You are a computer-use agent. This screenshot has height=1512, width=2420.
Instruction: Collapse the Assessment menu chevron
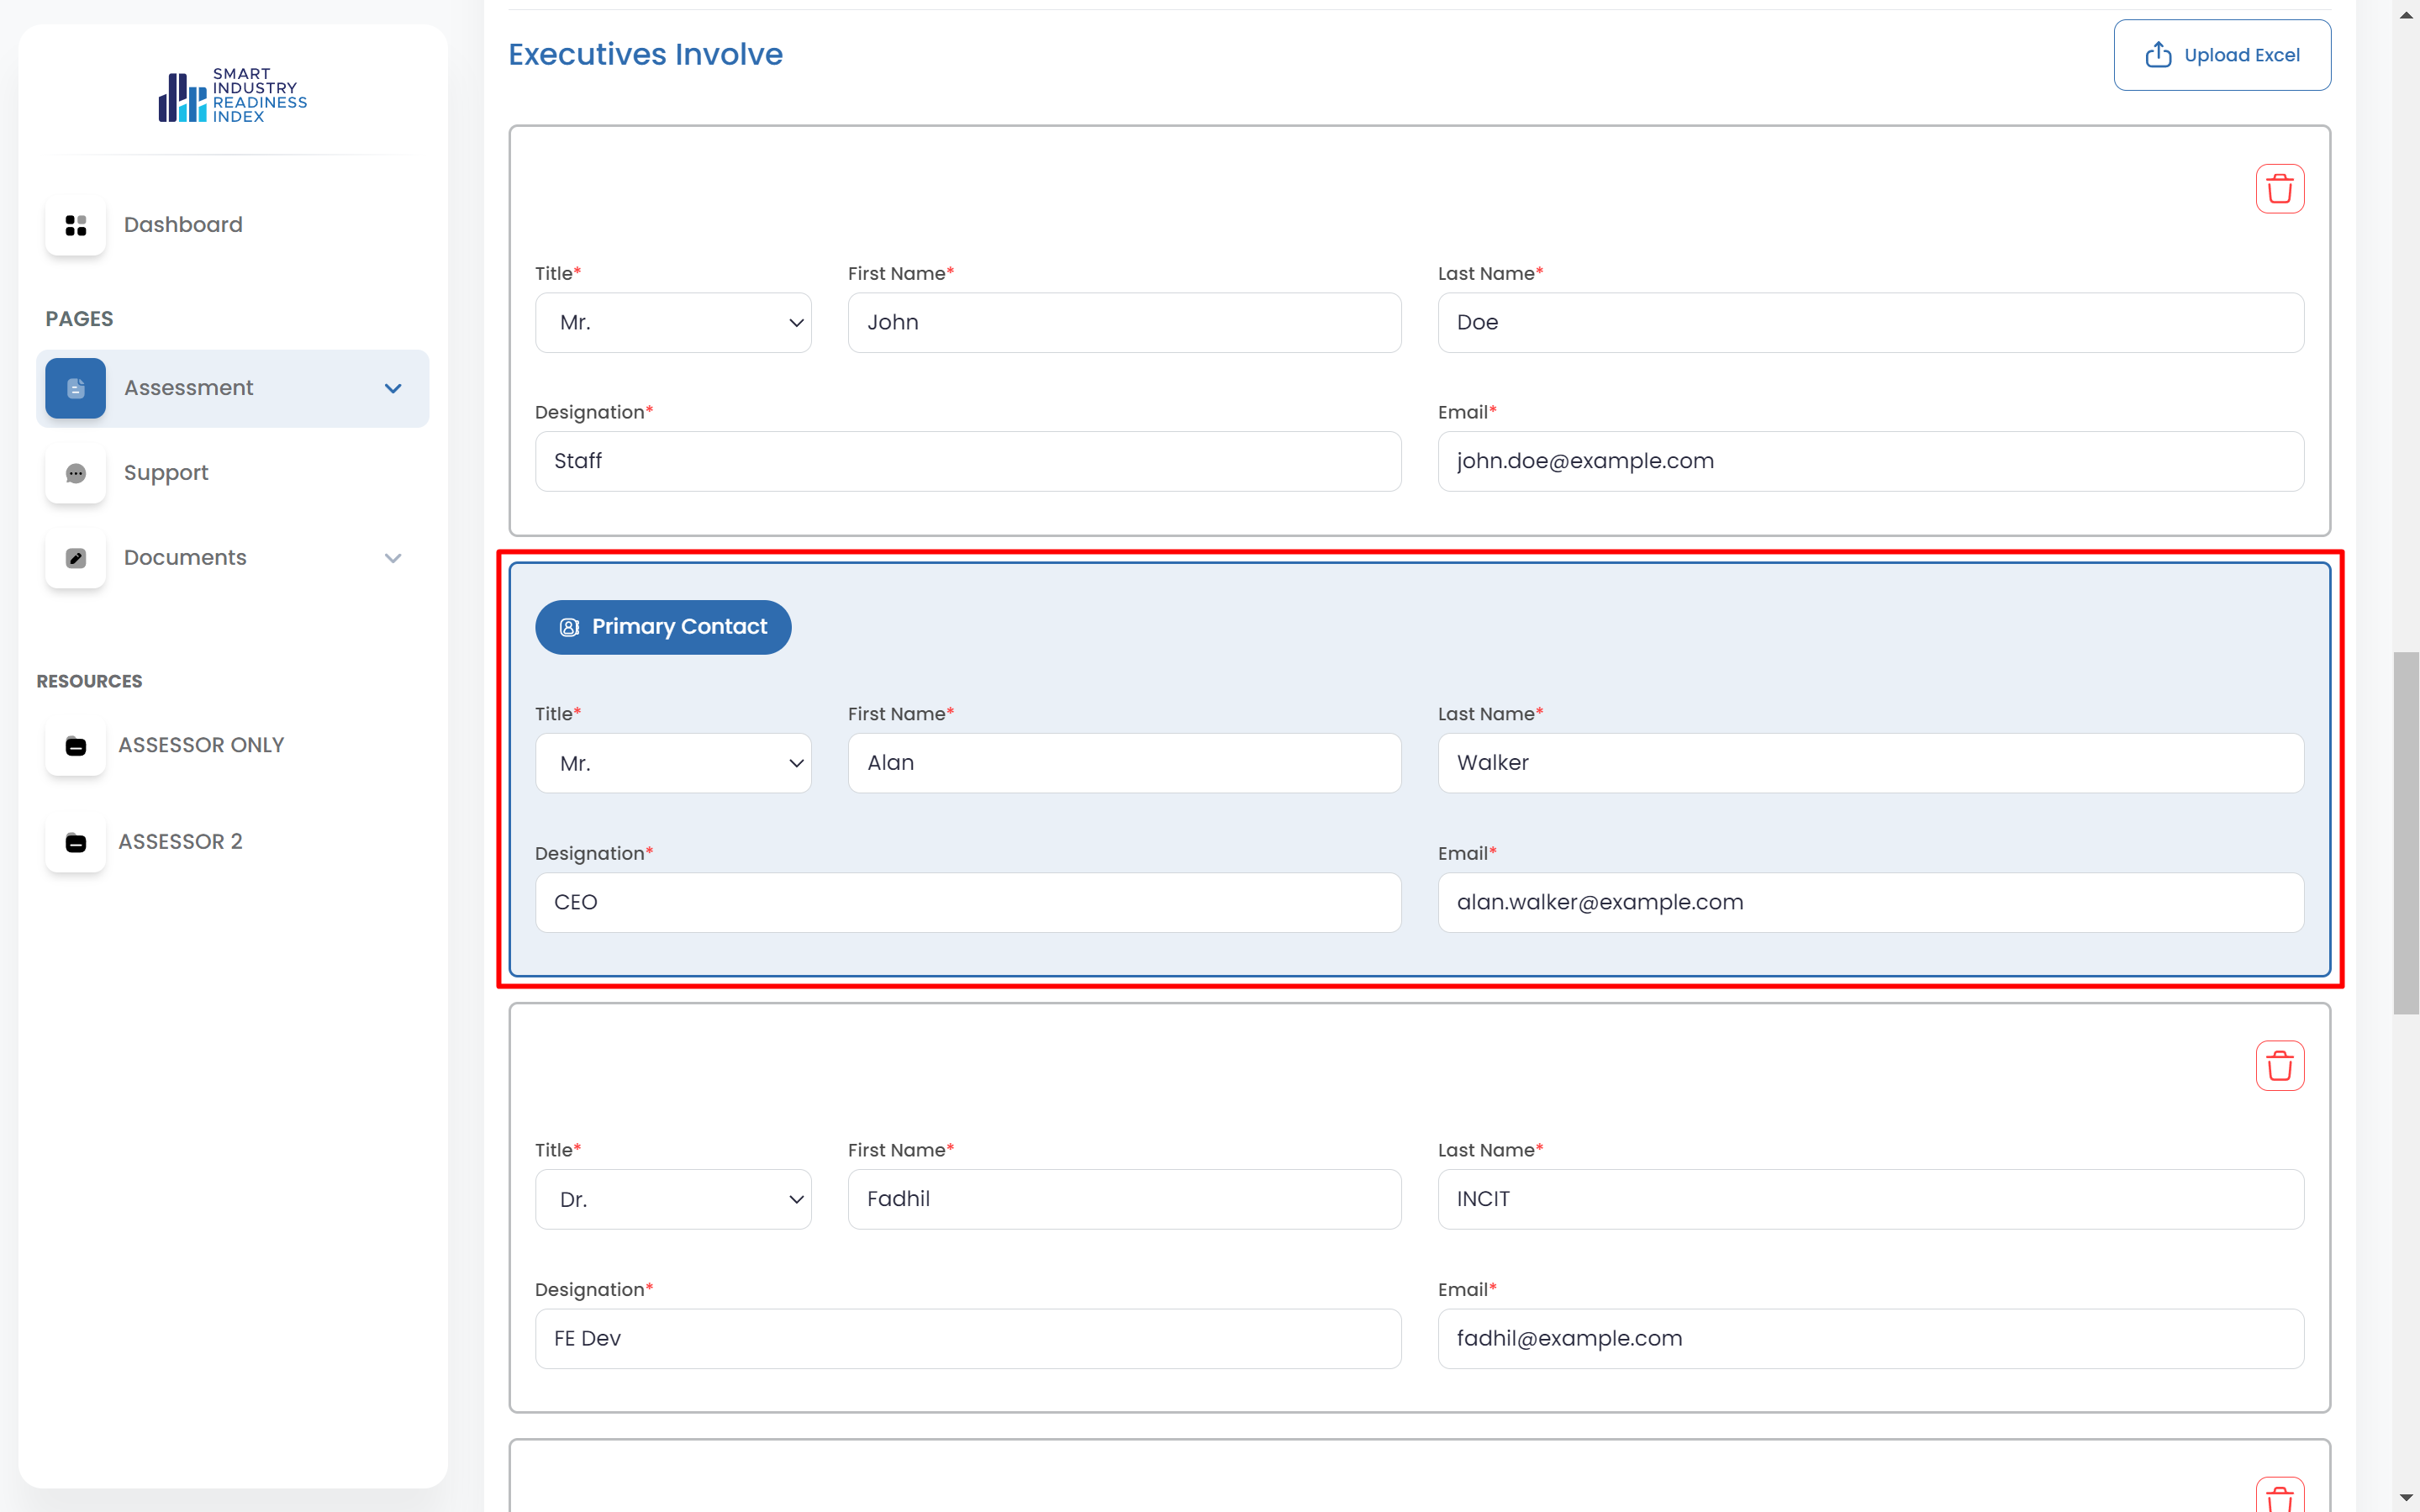[x=393, y=388]
